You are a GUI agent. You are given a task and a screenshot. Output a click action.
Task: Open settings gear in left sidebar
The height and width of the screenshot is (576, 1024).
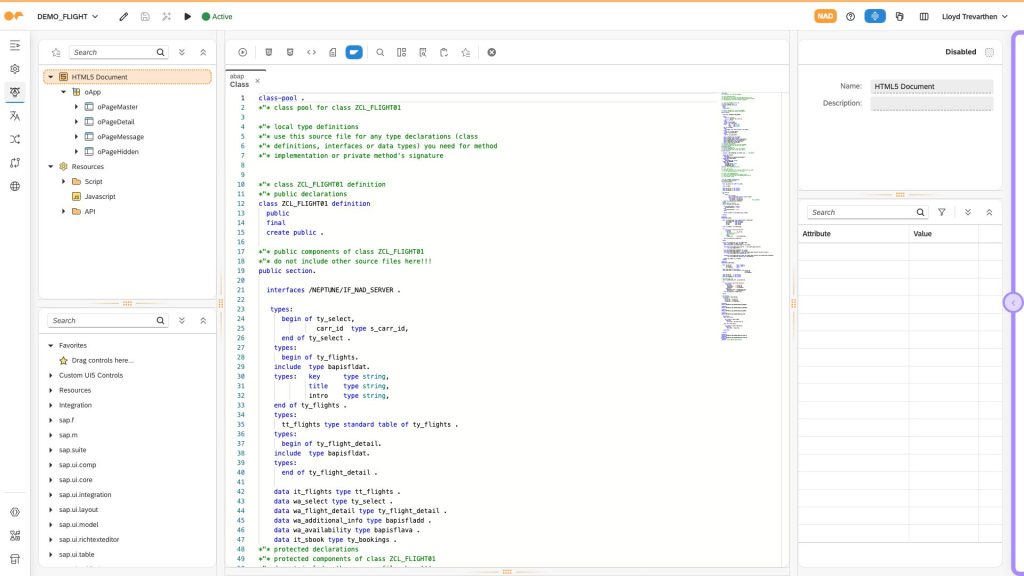point(15,69)
